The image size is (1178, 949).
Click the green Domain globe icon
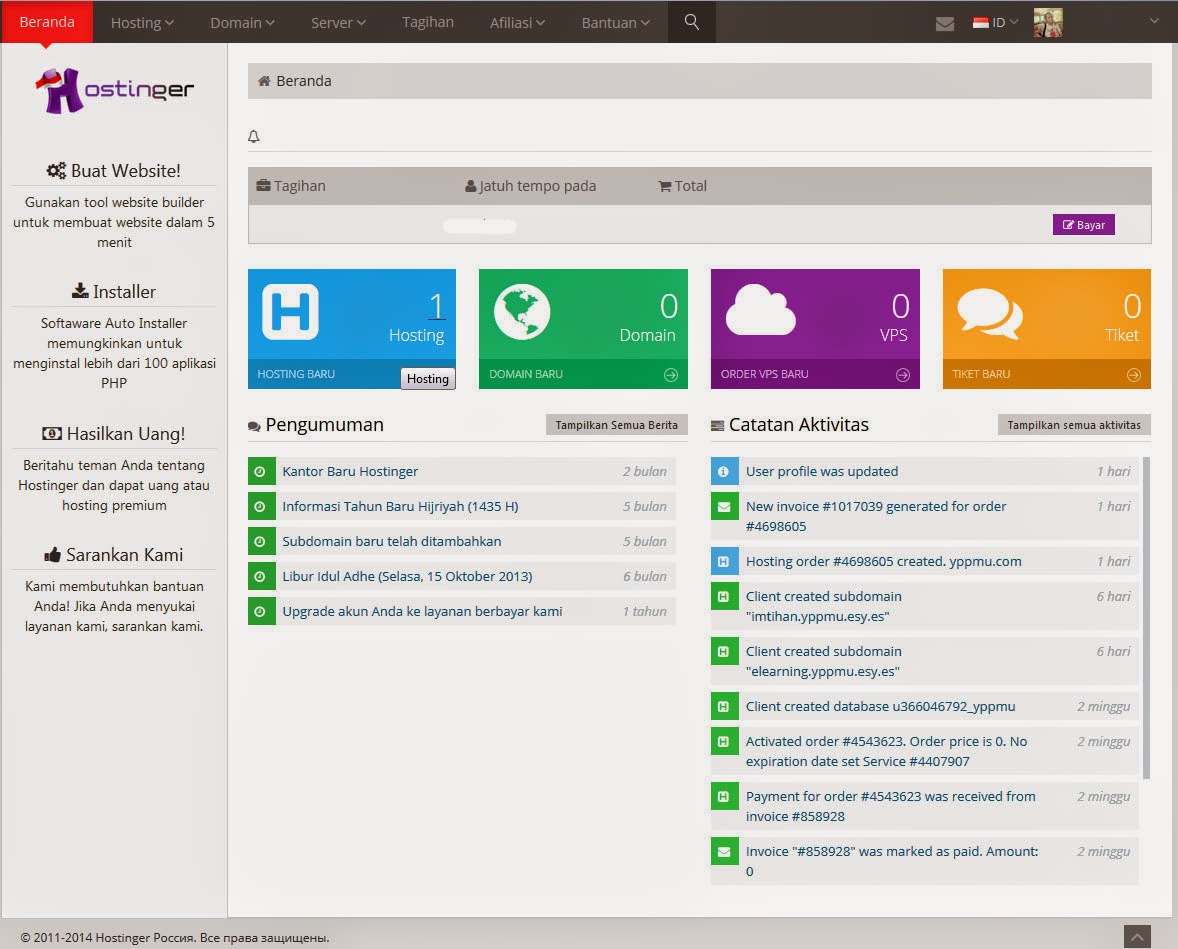522,311
